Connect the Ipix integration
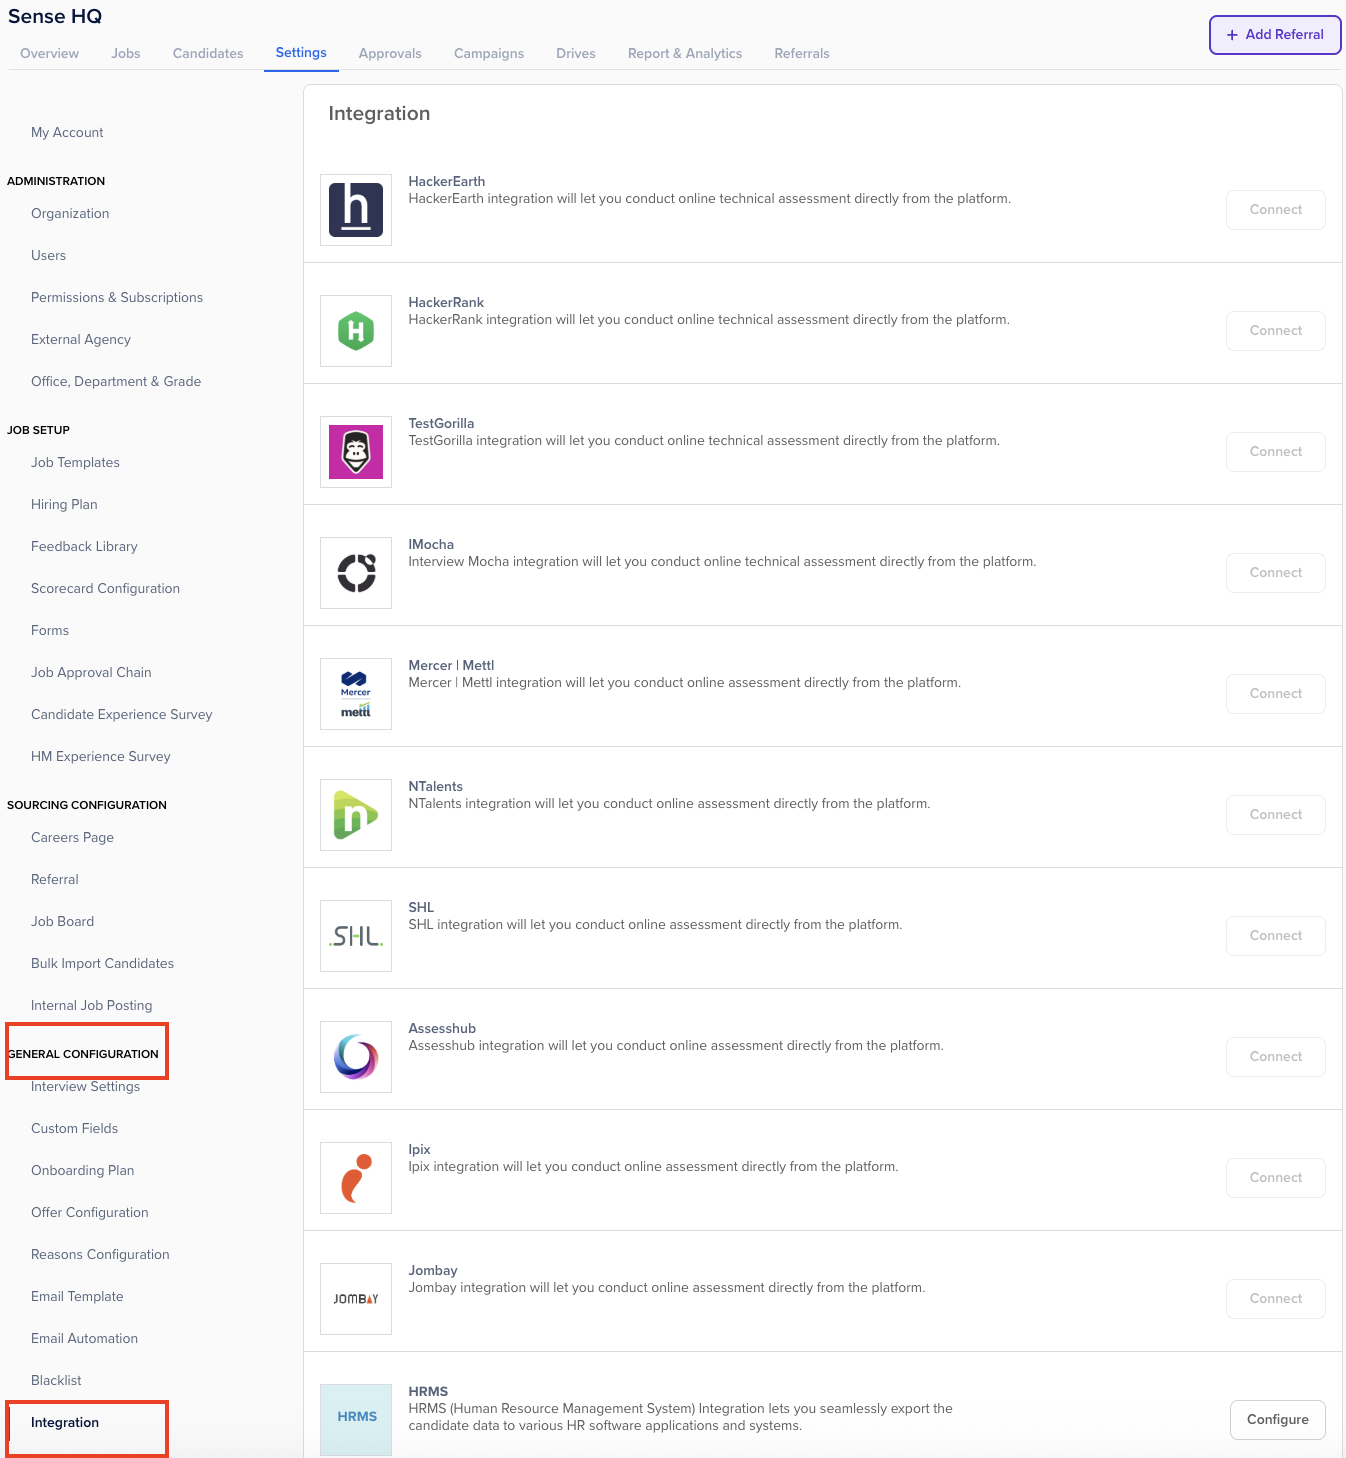Viewport: 1346px width, 1458px height. 1276,1178
